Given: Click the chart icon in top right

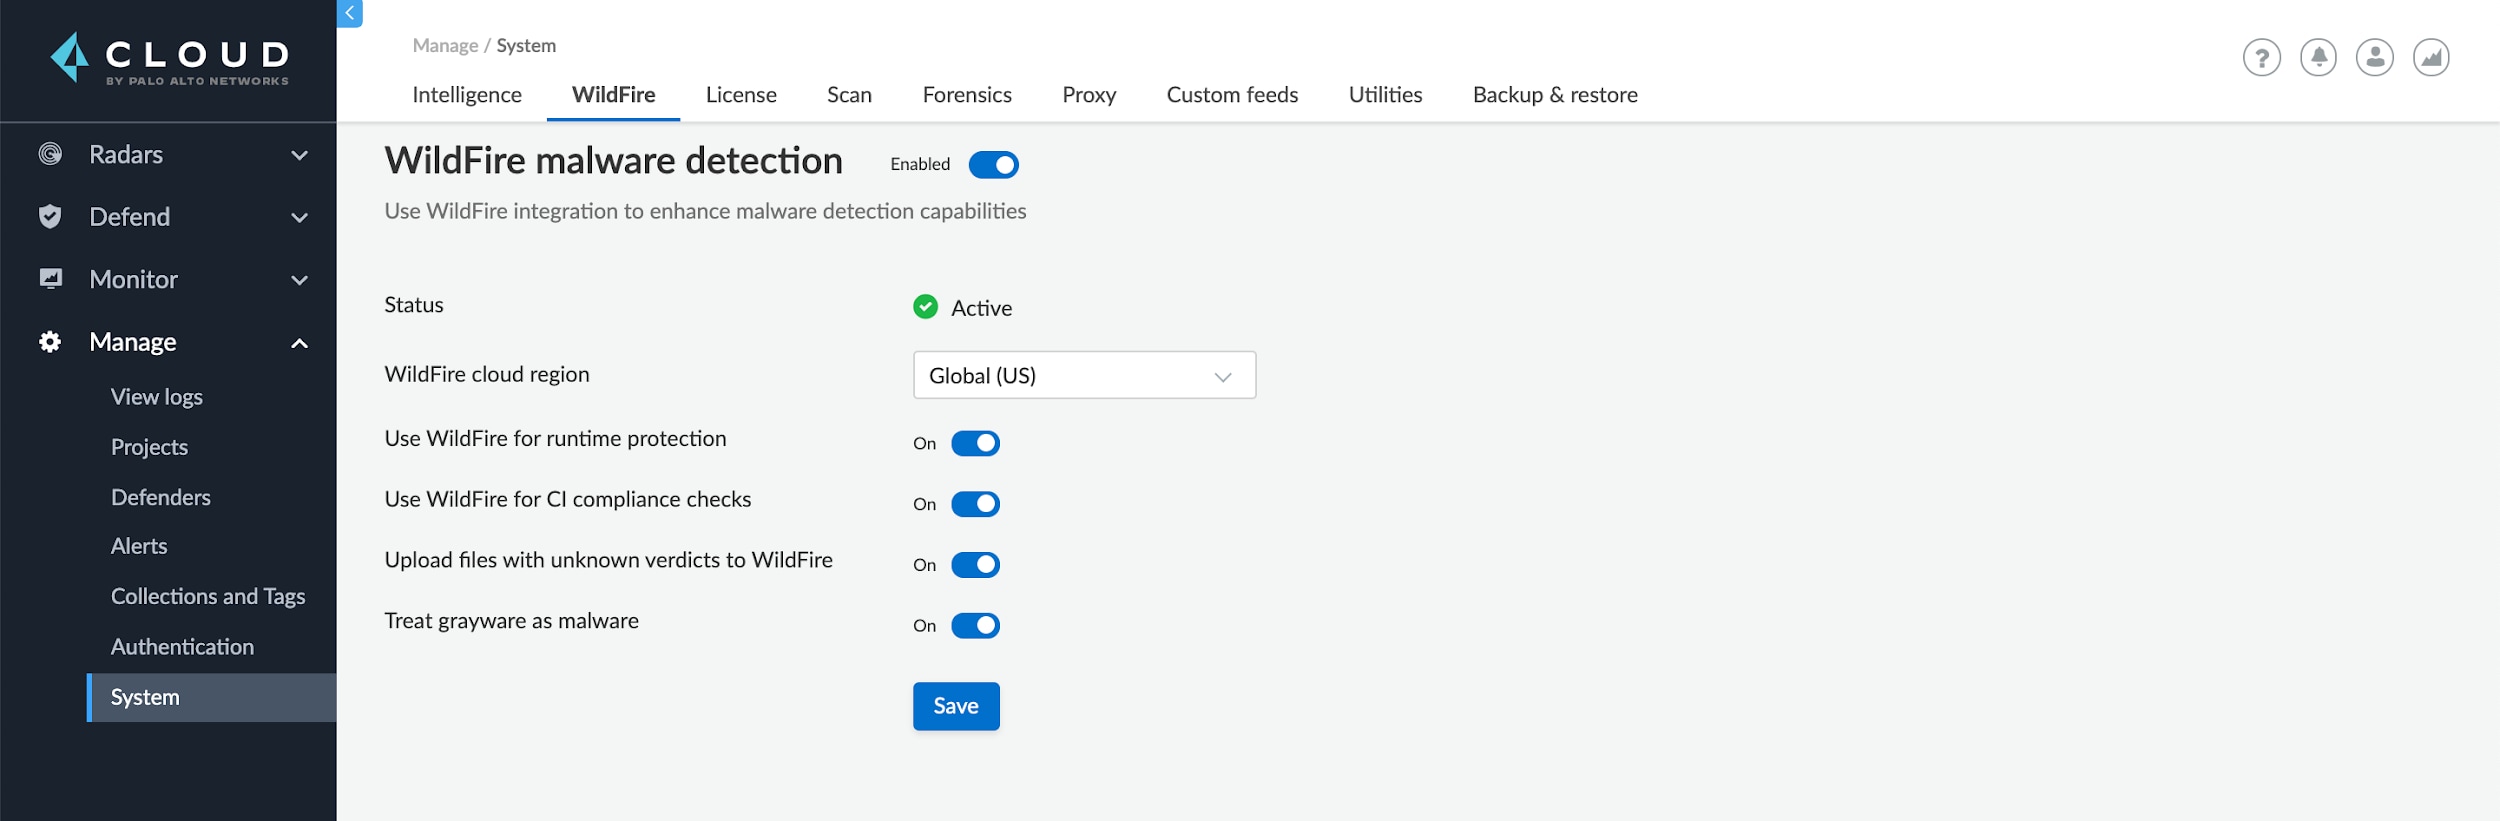Looking at the screenshot, I should tap(2431, 57).
